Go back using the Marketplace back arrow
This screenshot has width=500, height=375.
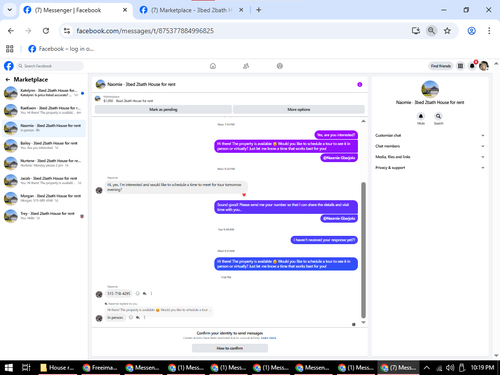[8, 79]
